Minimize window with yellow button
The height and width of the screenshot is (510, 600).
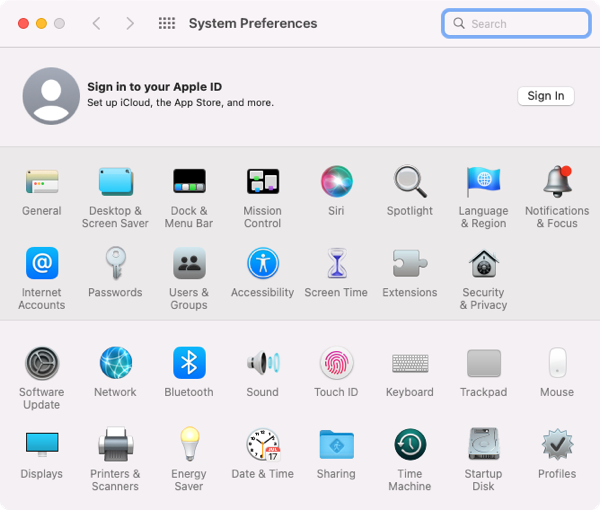[x=41, y=24]
